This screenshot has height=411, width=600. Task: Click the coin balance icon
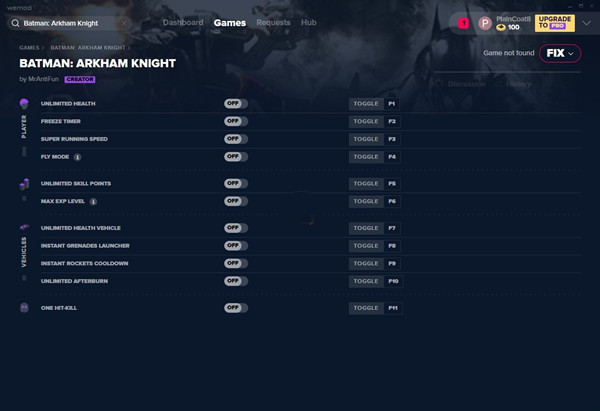(x=501, y=28)
